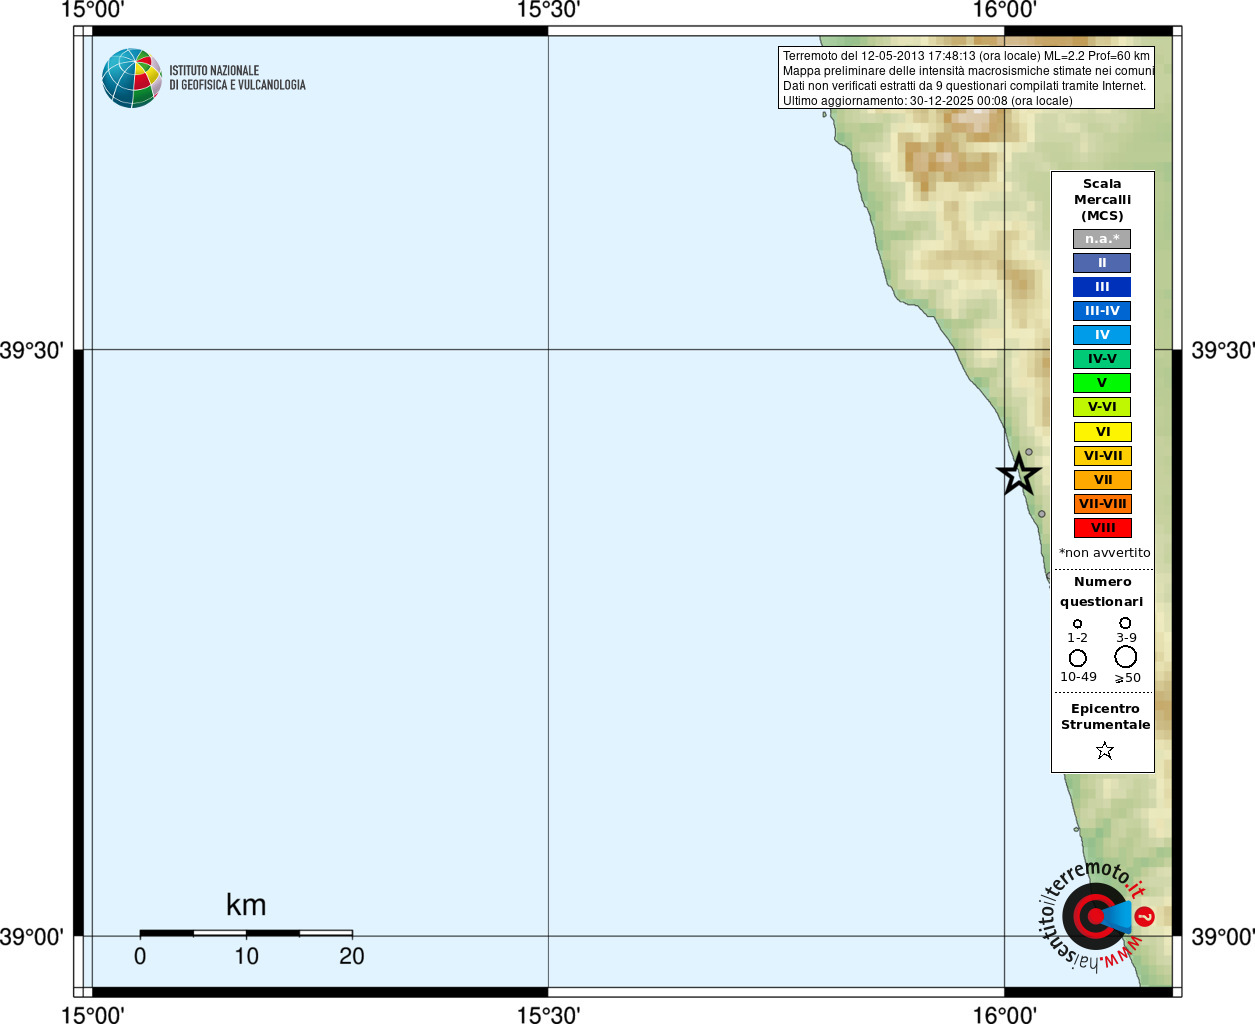Click the yellow VI legend swatch
The image size is (1255, 1024).
[1103, 432]
